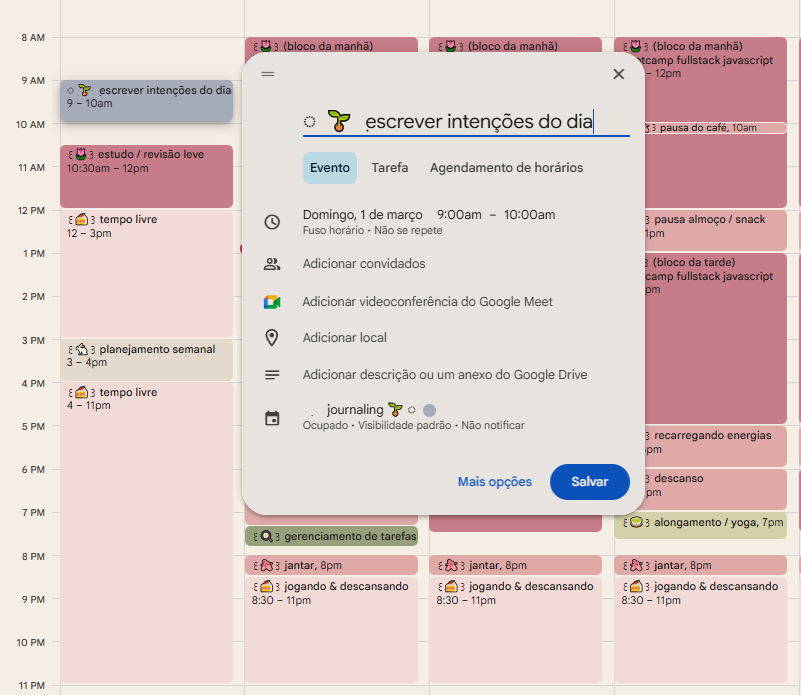Viewport: 801px width, 695px height.
Task: Click Adicionar convidados
Action: [x=364, y=264]
